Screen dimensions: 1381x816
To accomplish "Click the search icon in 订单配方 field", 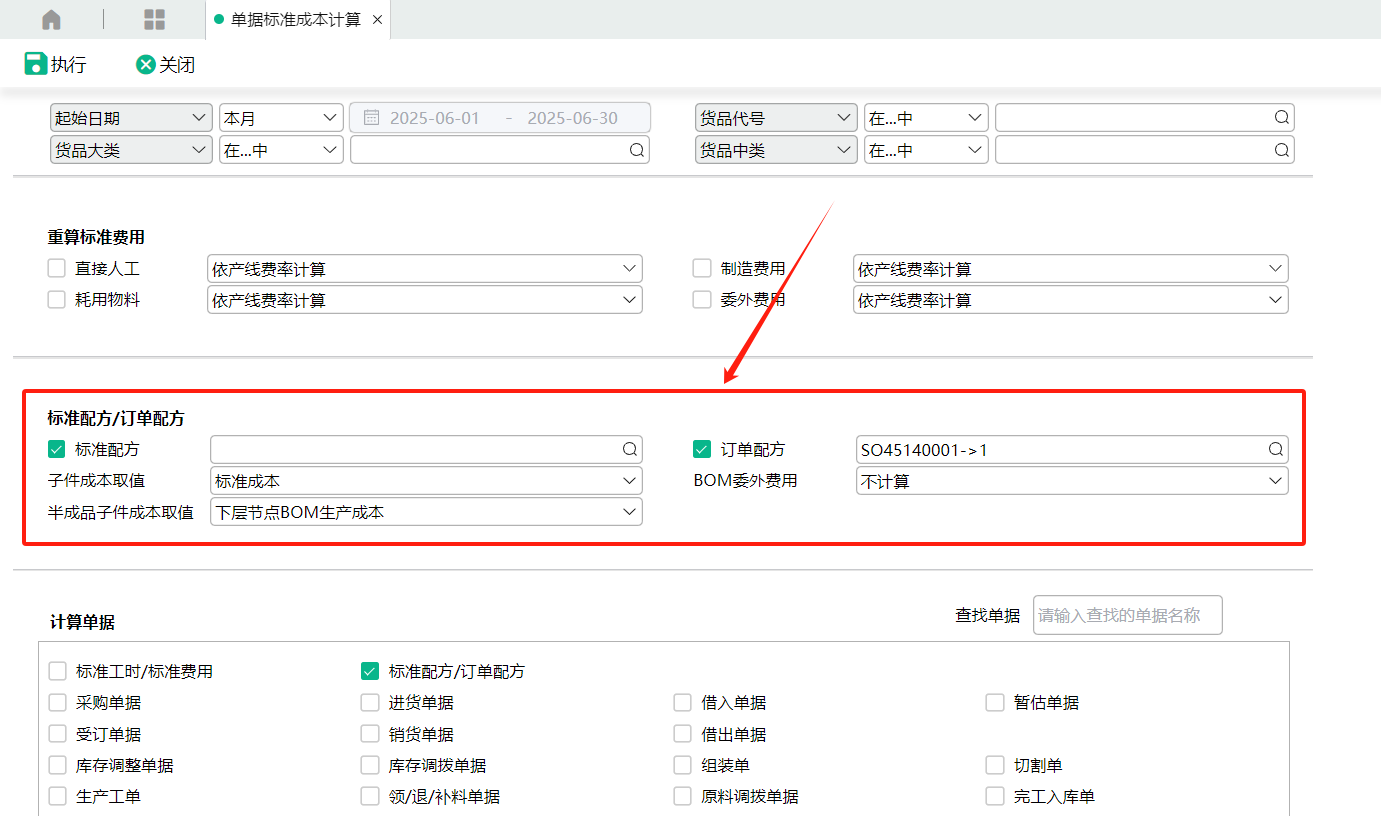I will click(1276, 450).
